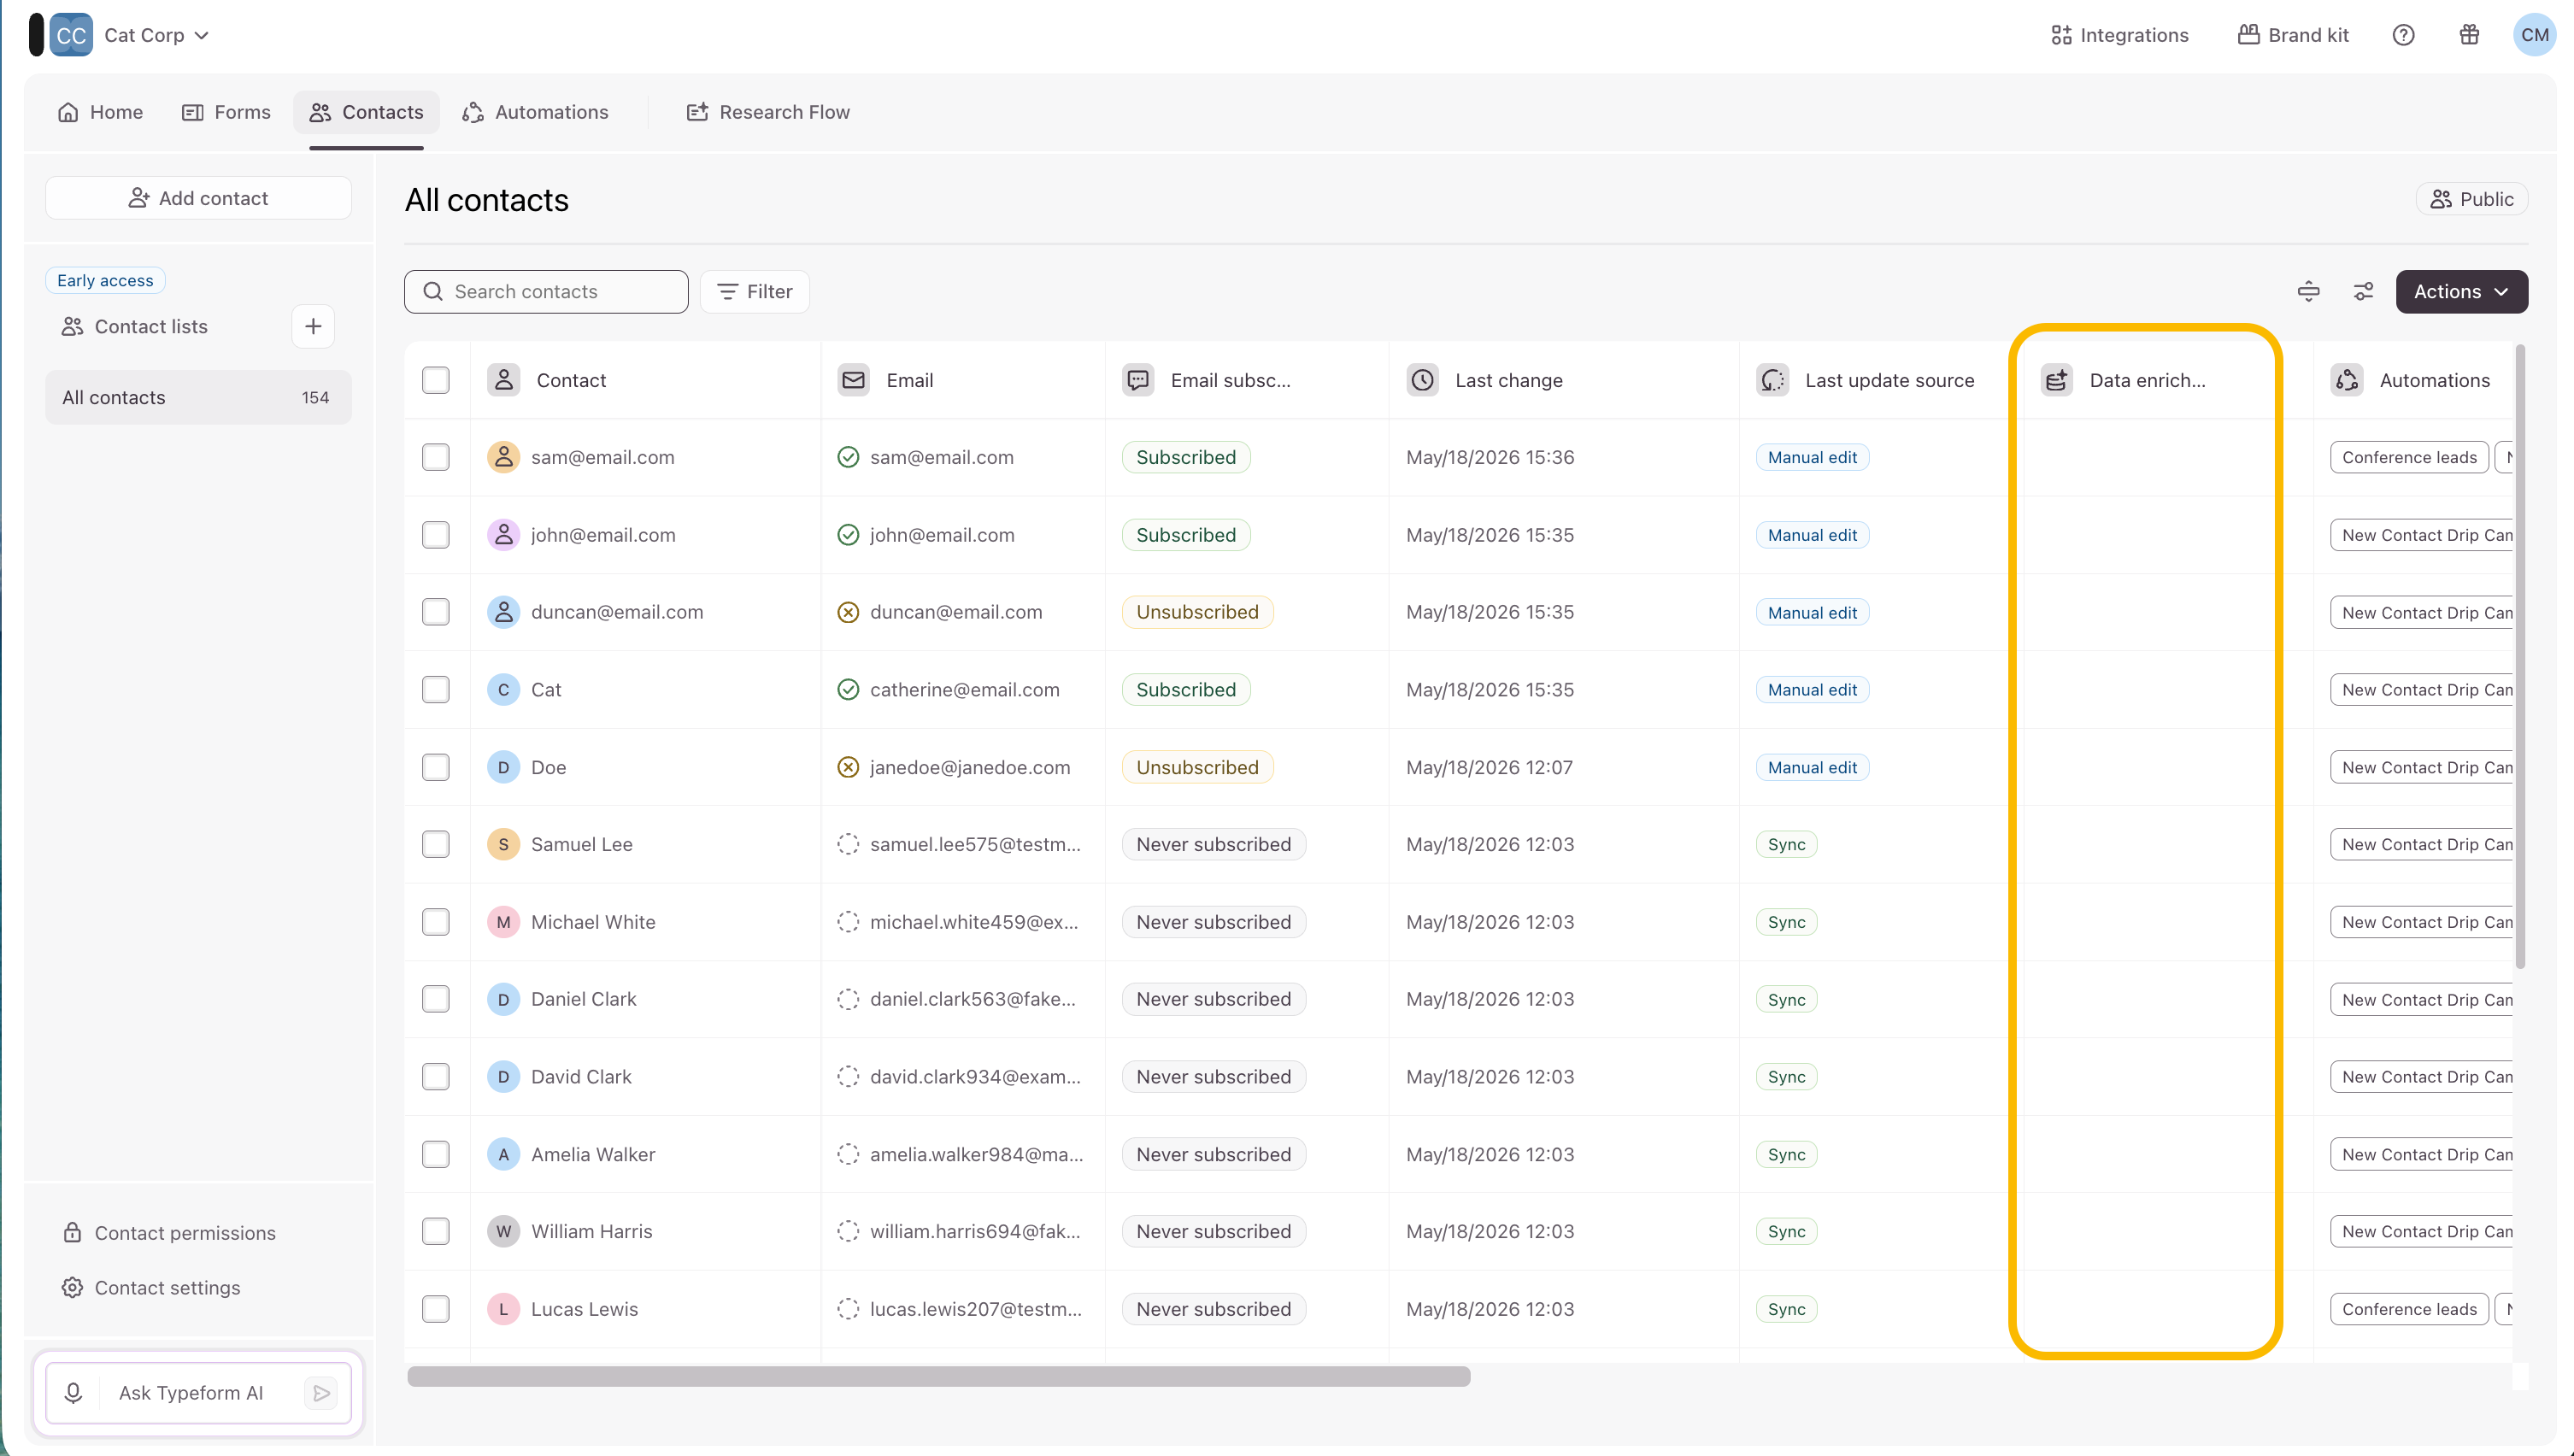This screenshot has height=1456, width=2574.
Task: Select the Samuel Lee row checkbox
Action: tap(436, 844)
